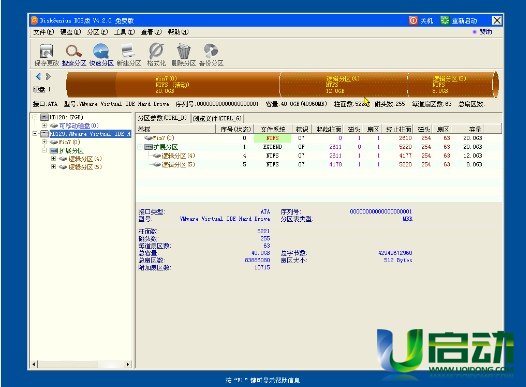
Task: Click the 删除分区 trash bin icon
Action: click(x=183, y=55)
